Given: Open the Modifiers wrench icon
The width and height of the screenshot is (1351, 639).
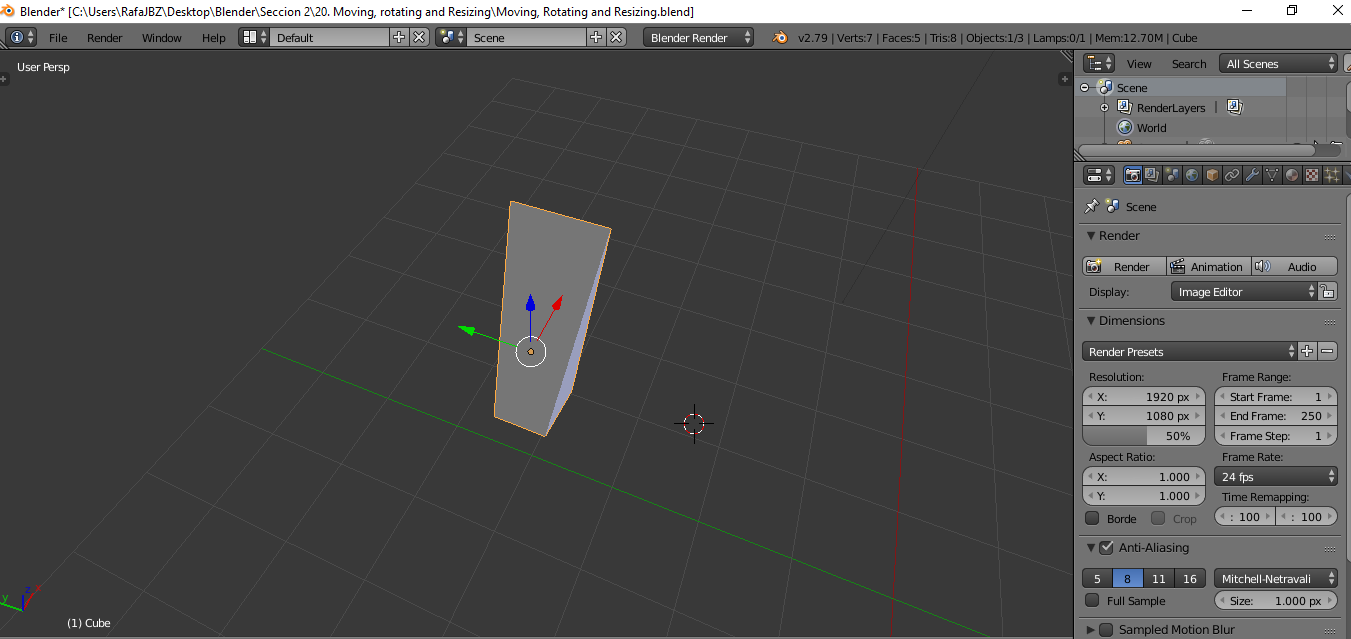Looking at the screenshot, I should tap(1252, 175).
